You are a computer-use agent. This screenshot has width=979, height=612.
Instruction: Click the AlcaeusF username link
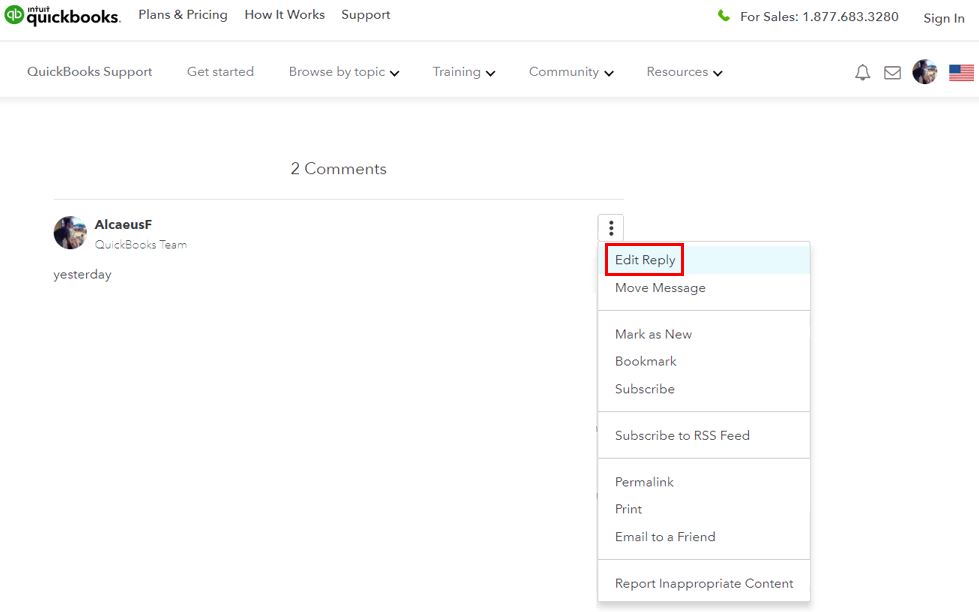pos(123,224)
